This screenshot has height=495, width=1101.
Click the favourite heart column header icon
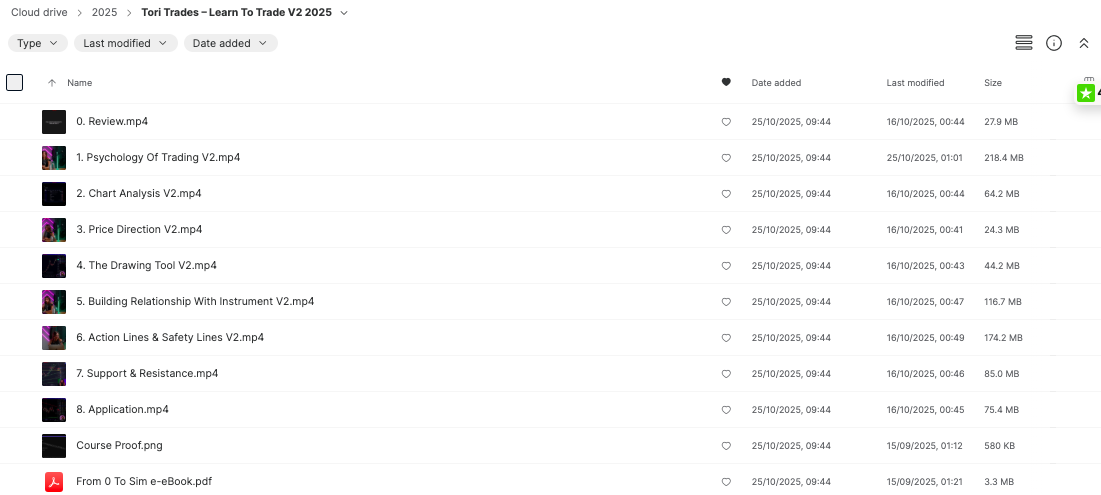click(726, 83)
